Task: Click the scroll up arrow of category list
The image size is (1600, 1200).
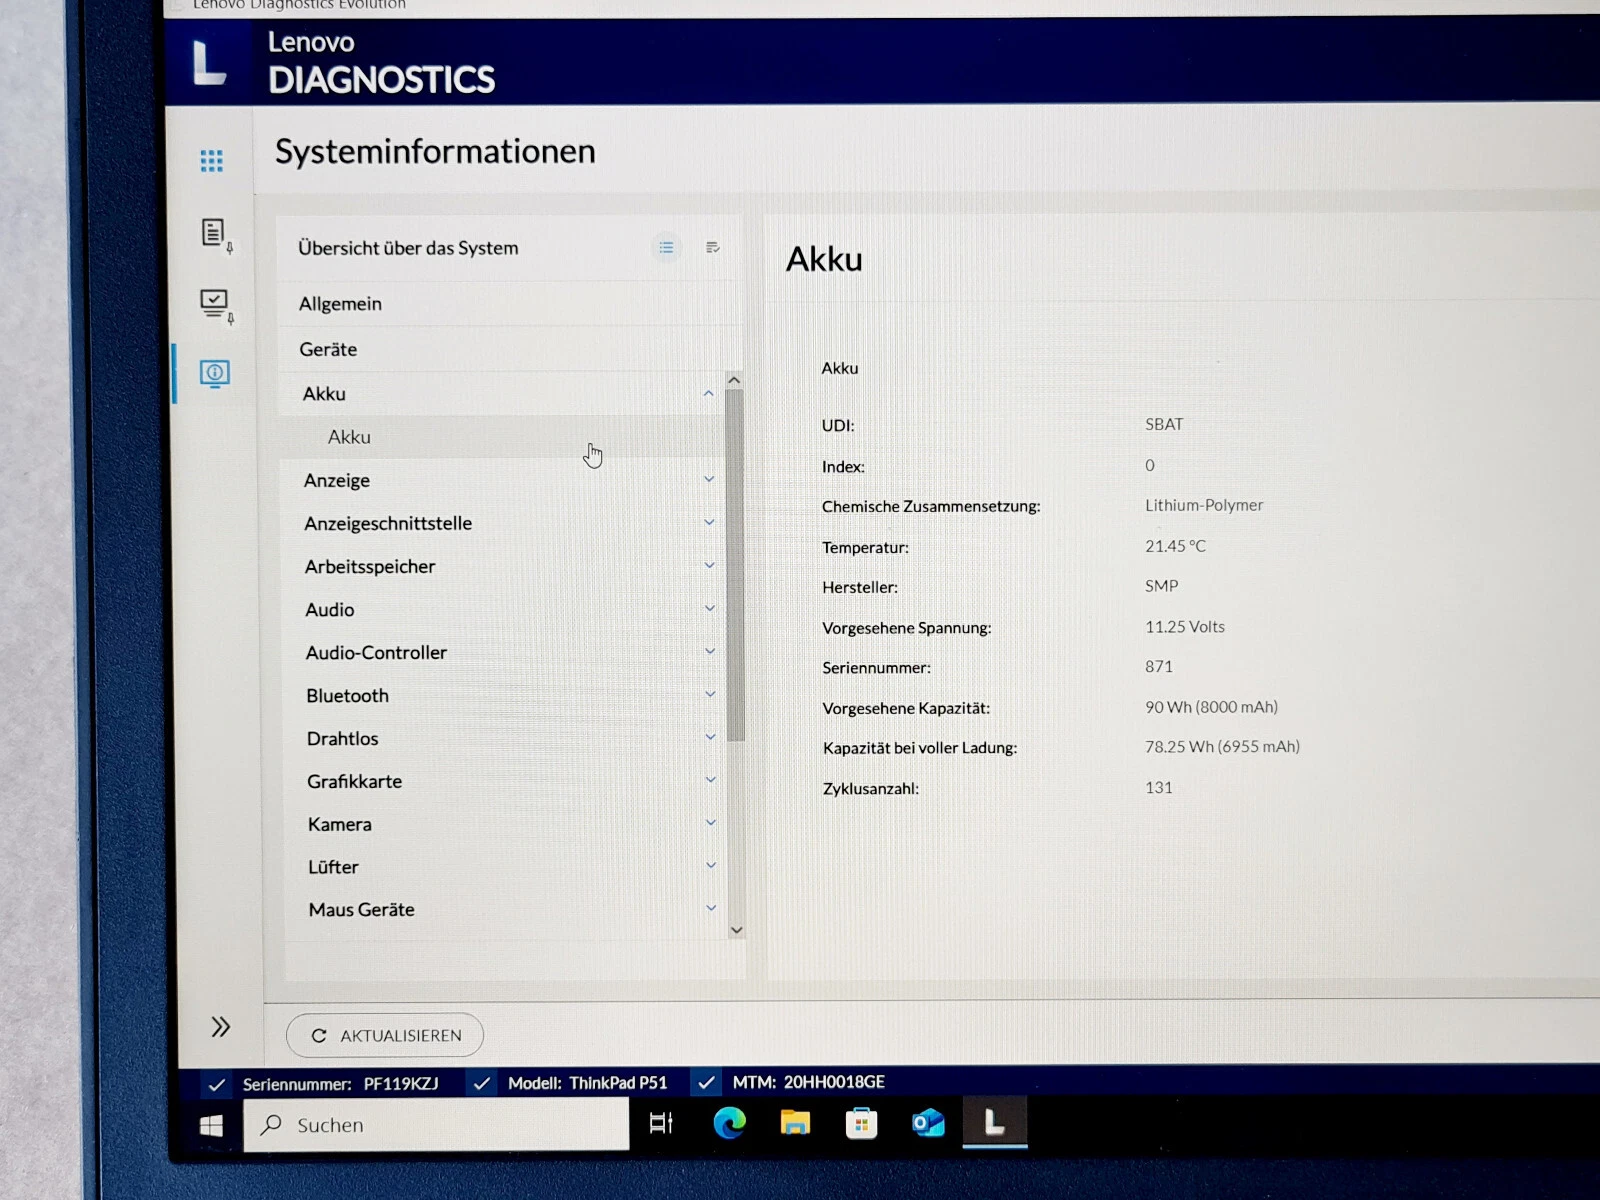Action: [x=734, y=380]
